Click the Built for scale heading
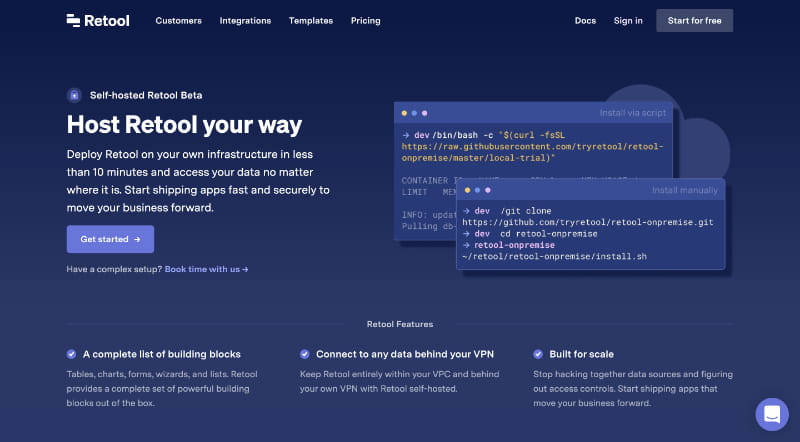This screenshot has height=442, width=800. (x=582, y=354)
